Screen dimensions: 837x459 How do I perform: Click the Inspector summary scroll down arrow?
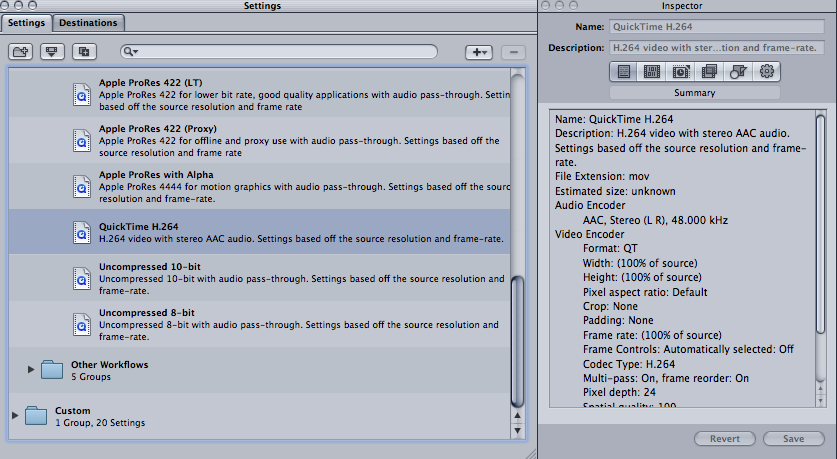tap(821, 401)
